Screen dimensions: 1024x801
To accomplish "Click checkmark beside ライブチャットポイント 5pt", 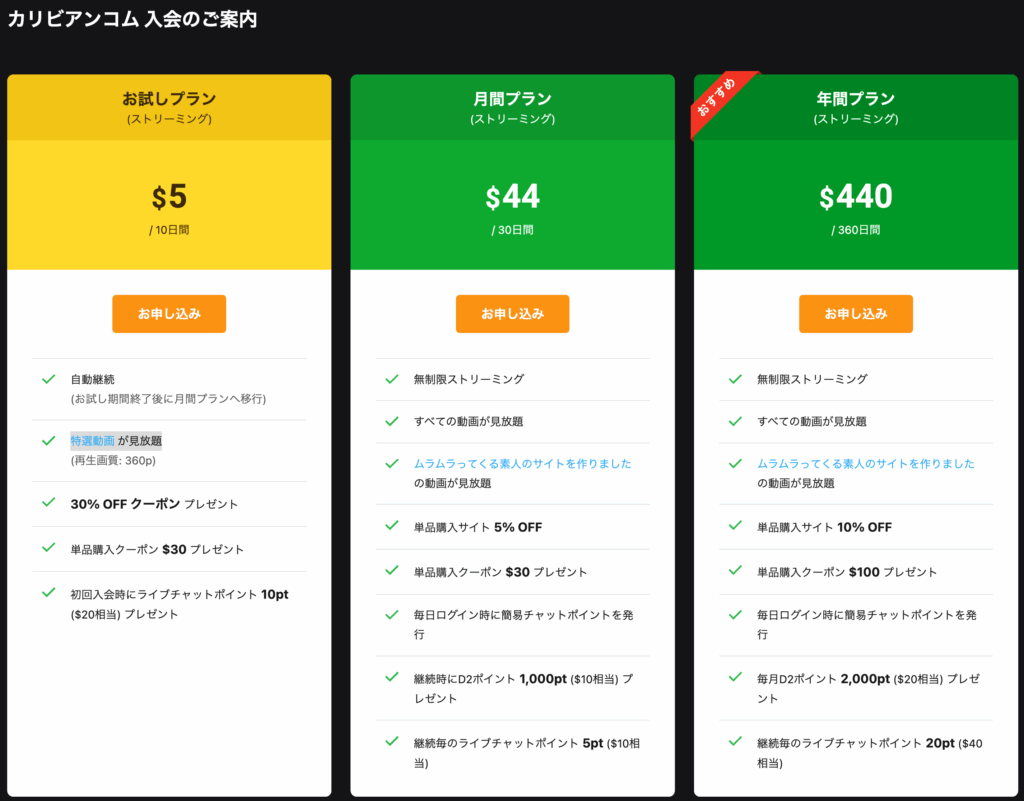I will coord(392,741).
